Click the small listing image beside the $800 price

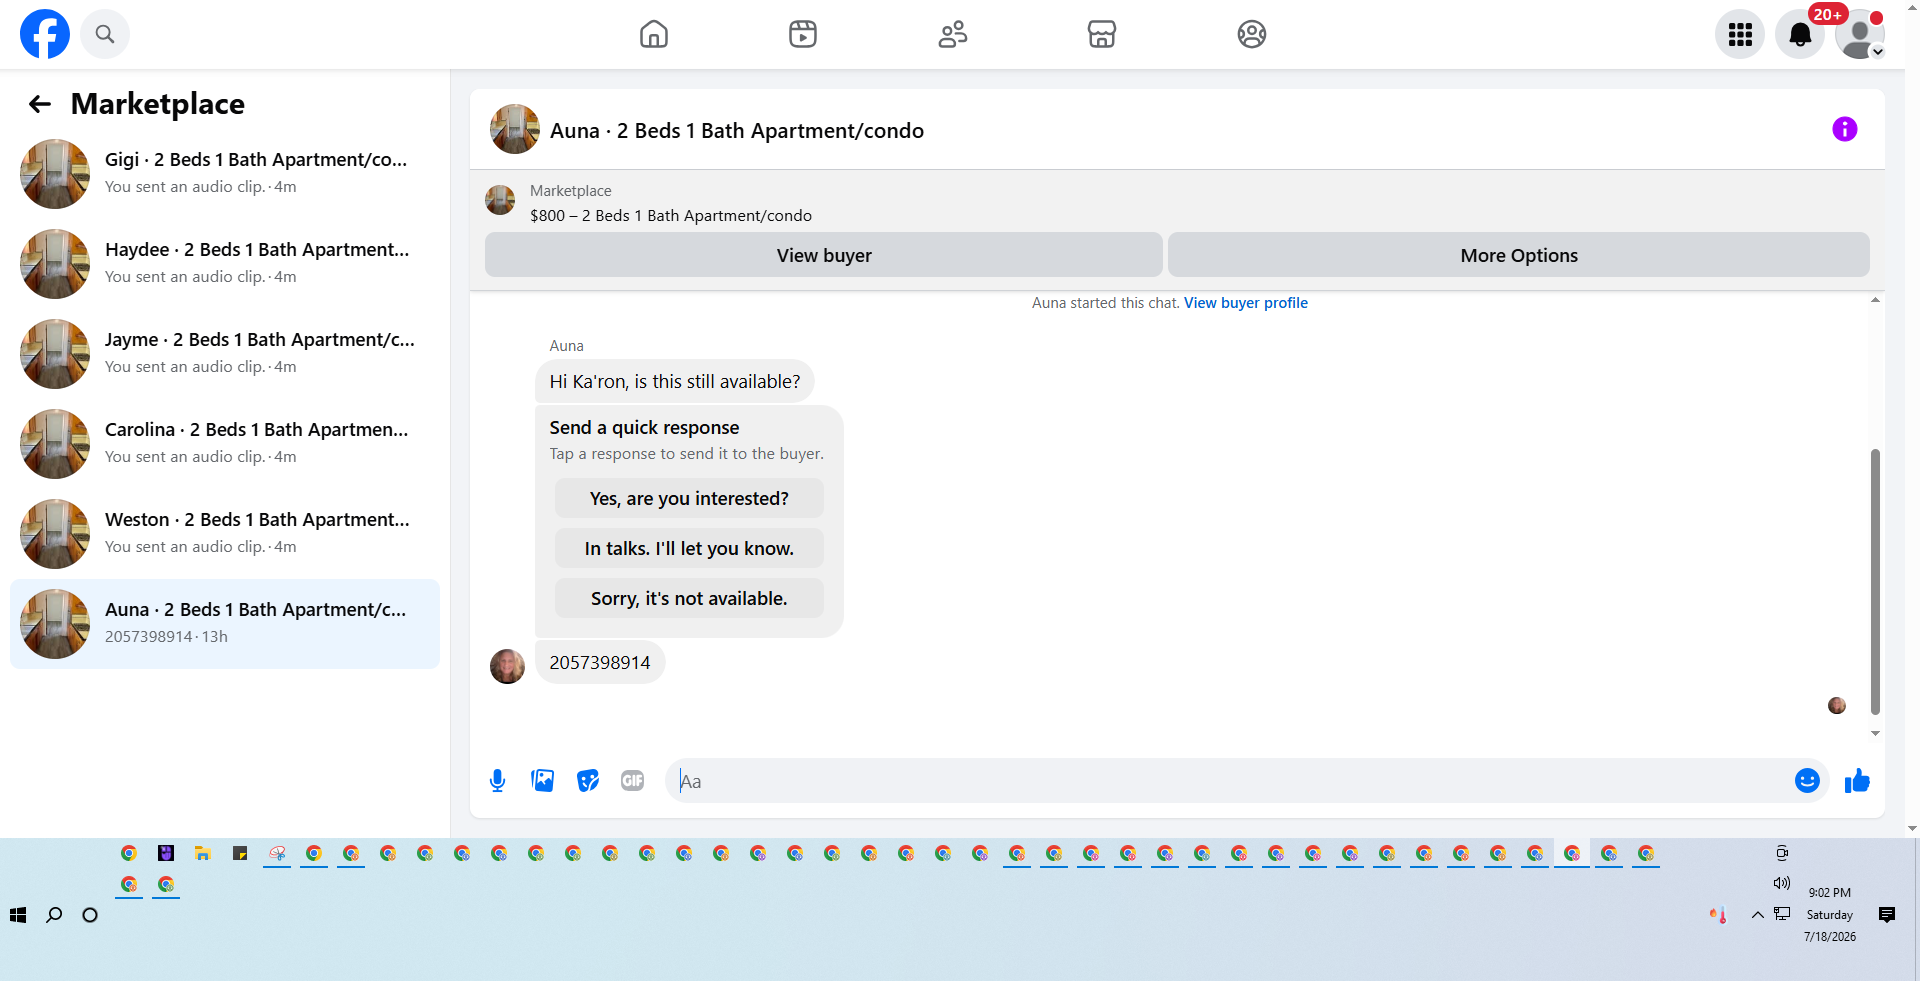tap(500, 200)
